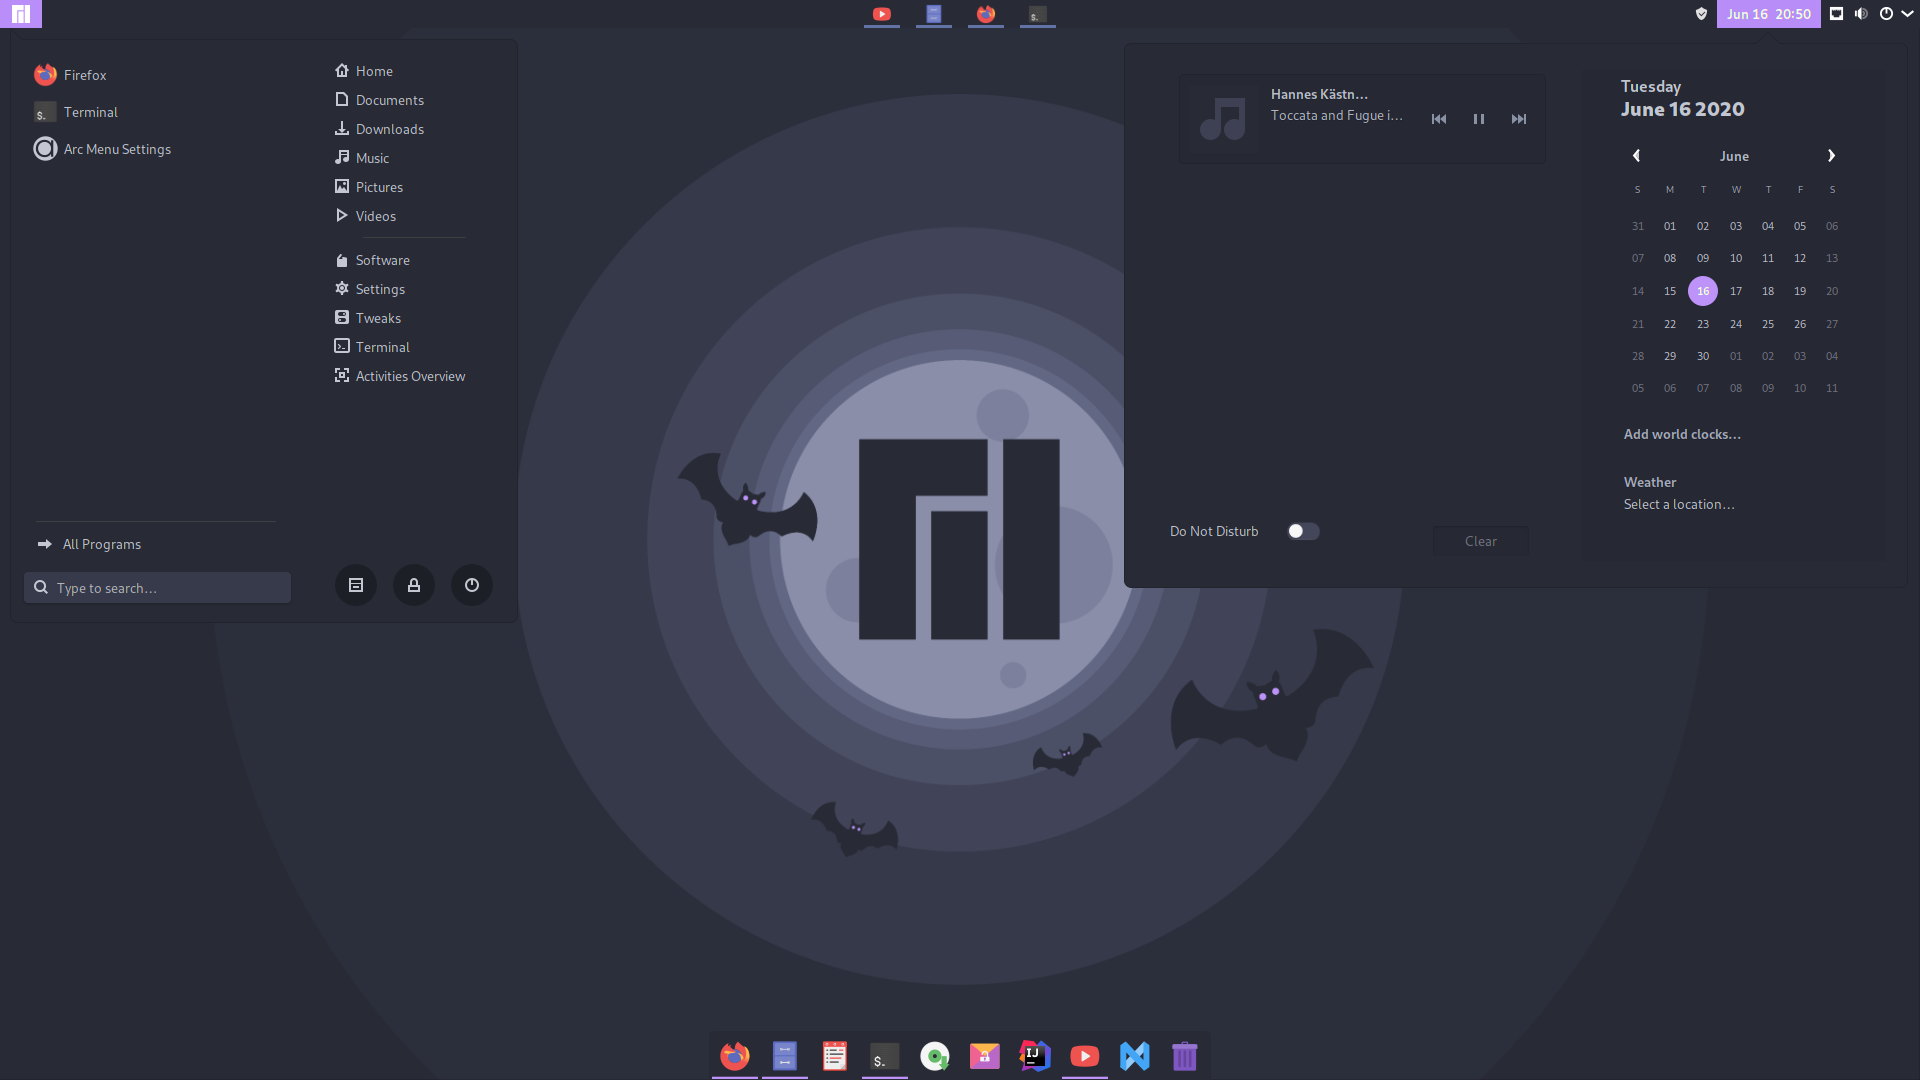
Task: Navigate to previous month in calendar
Action: pyautogui.click(x=1638, y=156)
